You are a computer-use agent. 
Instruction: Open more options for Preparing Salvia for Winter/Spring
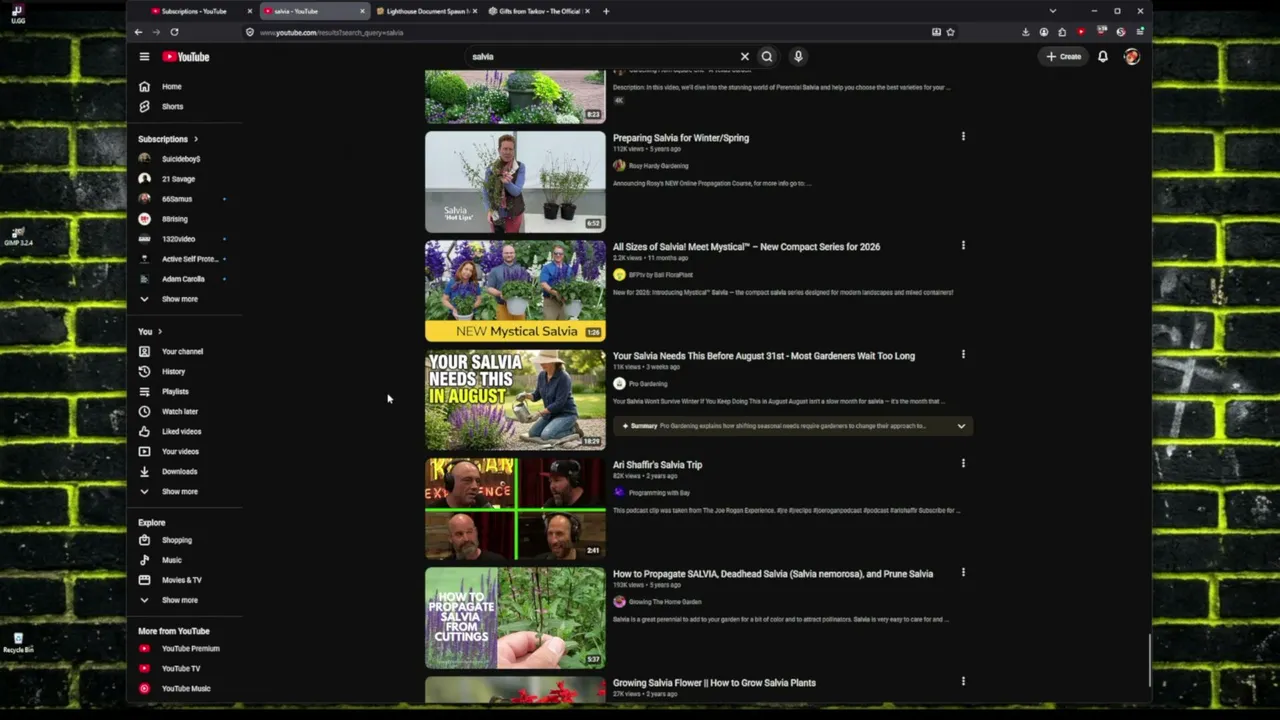point(963,137)
